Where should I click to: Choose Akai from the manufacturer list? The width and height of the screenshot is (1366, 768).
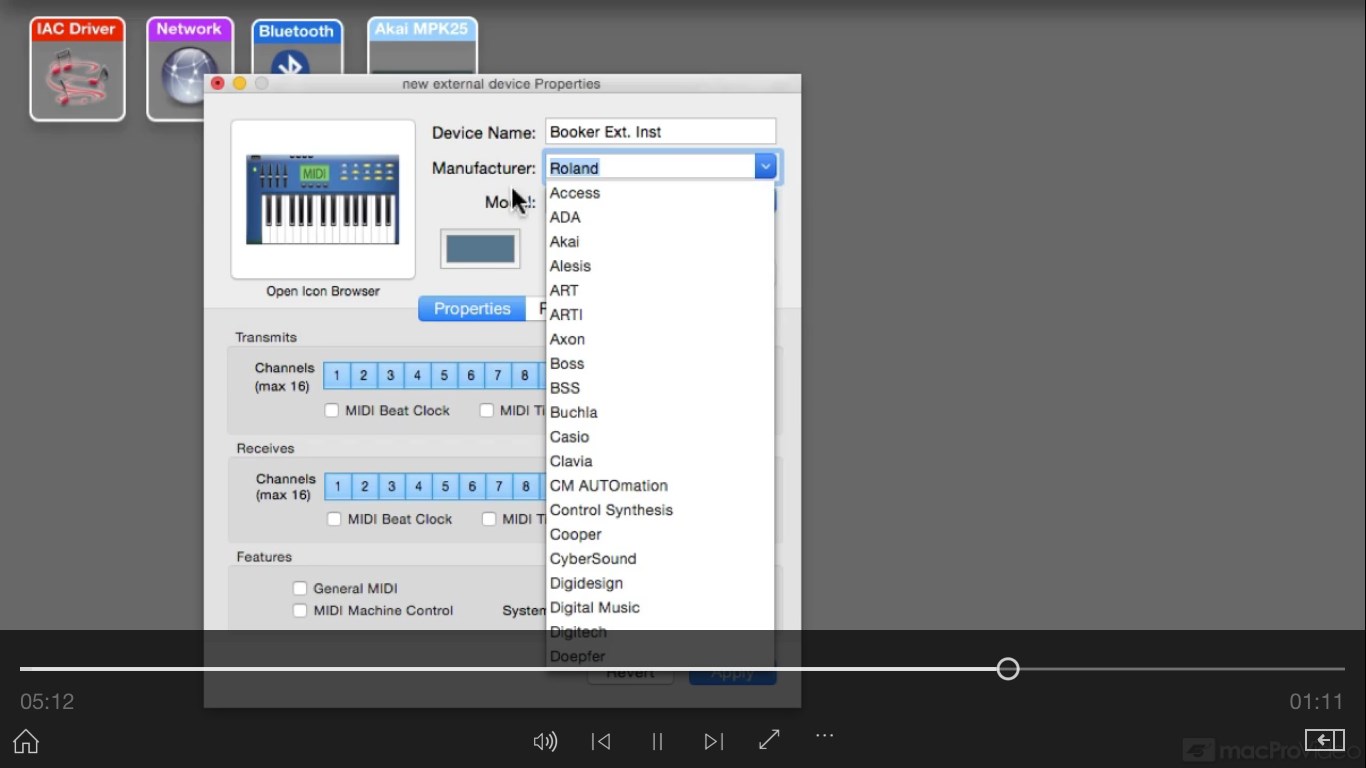[660, 241]
